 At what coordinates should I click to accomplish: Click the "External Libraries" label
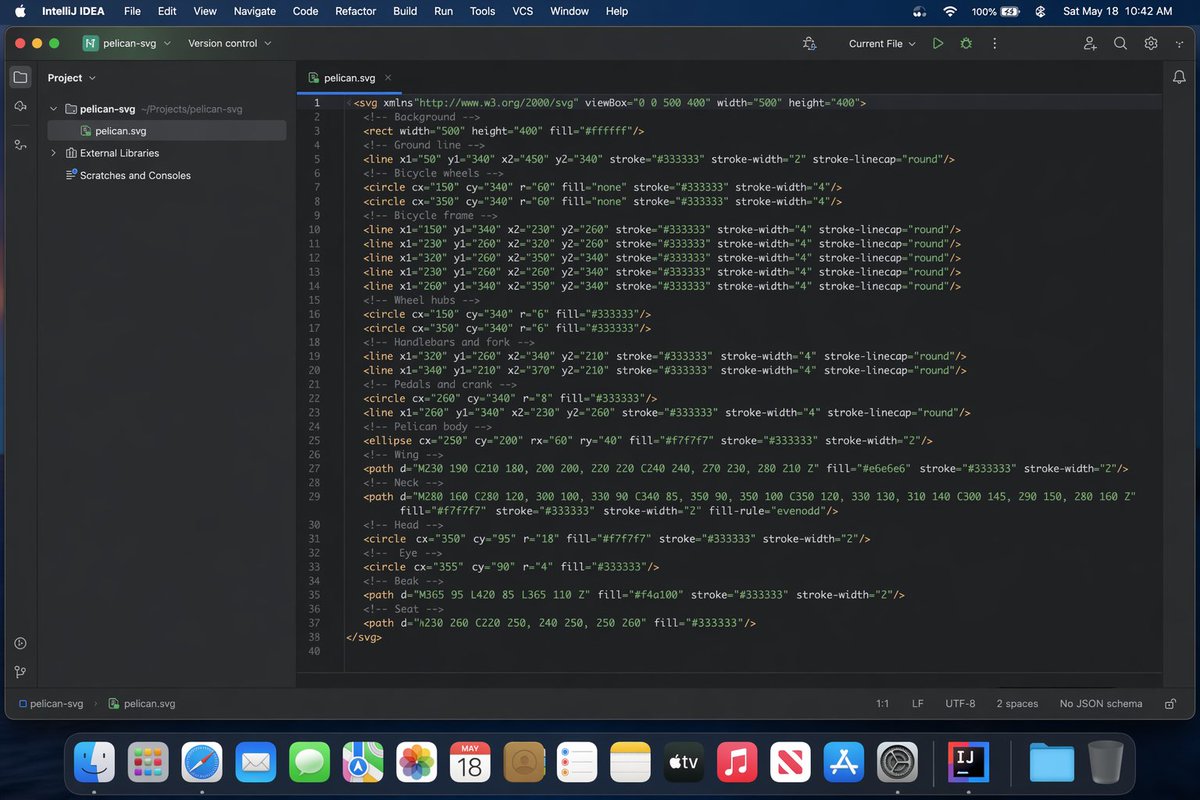click(119, 153)
